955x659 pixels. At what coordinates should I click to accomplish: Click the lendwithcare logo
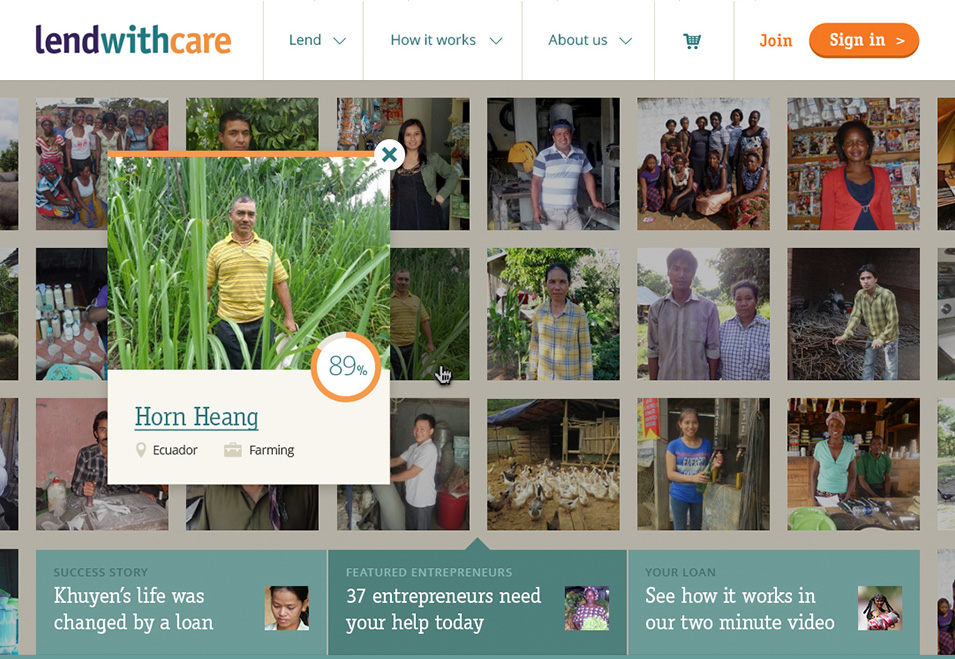click(x=133, y=40)
